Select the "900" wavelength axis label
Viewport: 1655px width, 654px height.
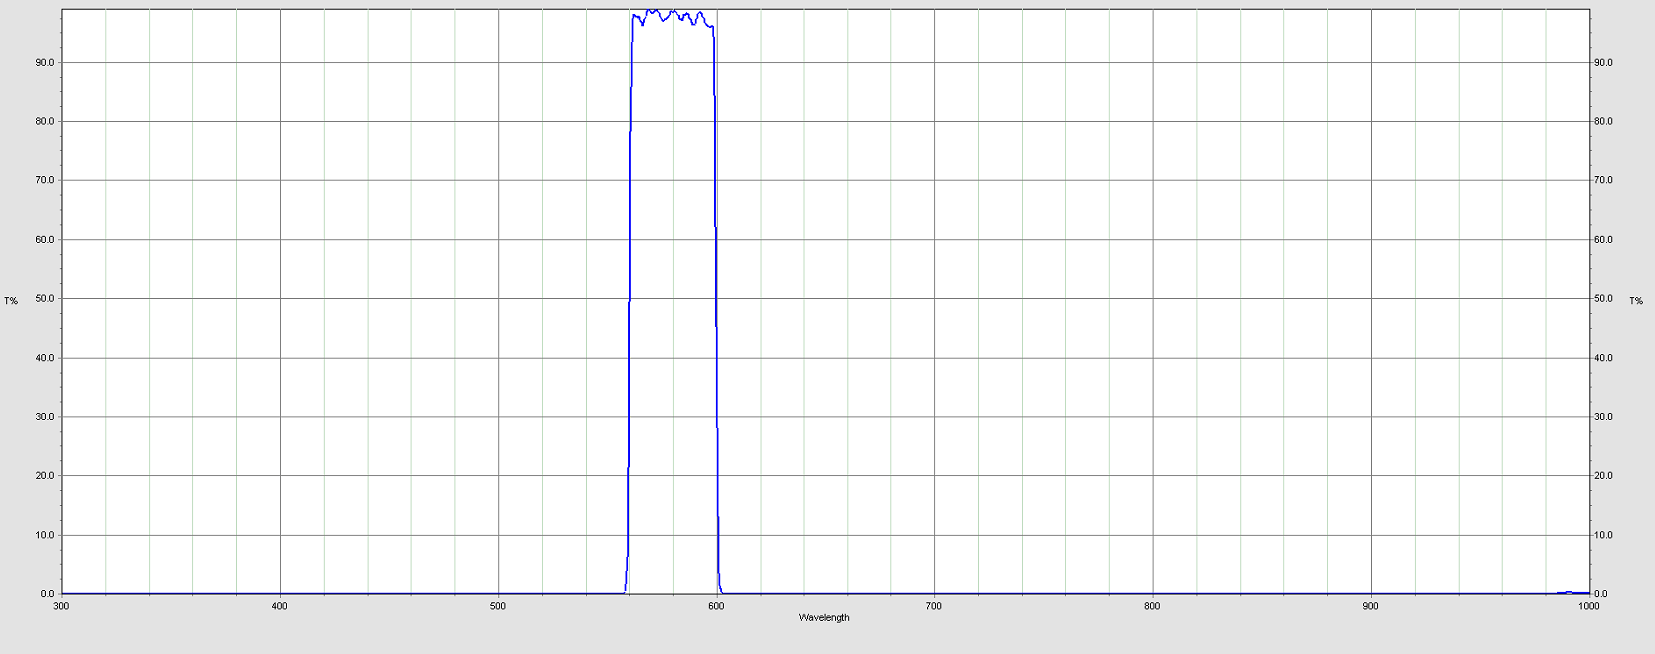(x=1370, y=606)
